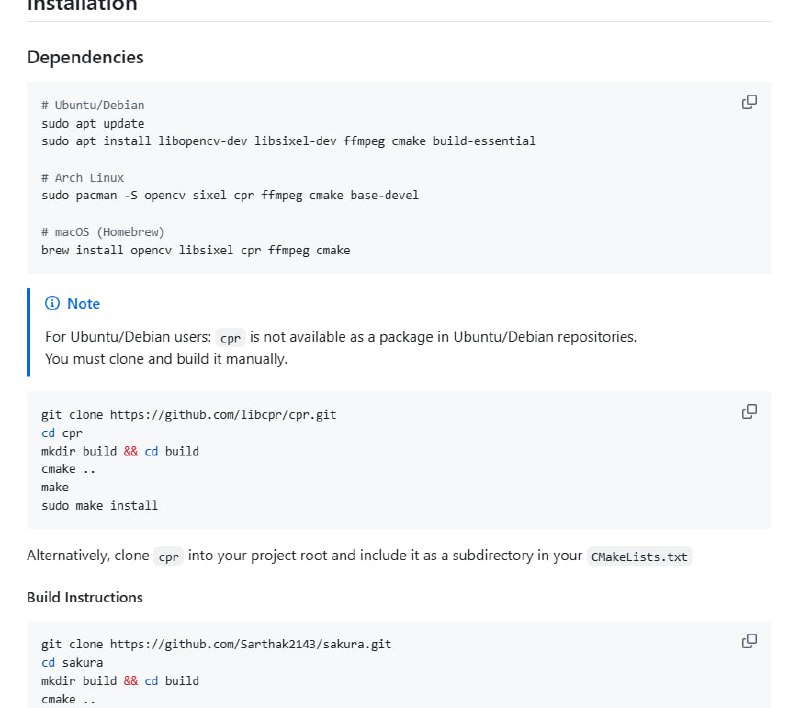
Task: Copy the sakura build instructions code block
Action: 749,641
